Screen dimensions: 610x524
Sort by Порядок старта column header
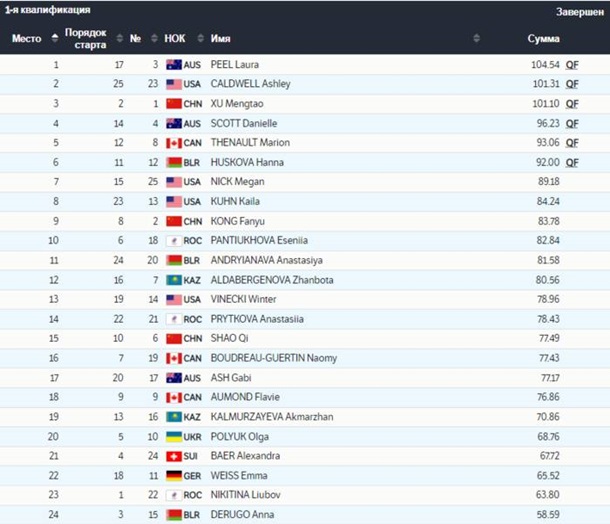point(85,38)
